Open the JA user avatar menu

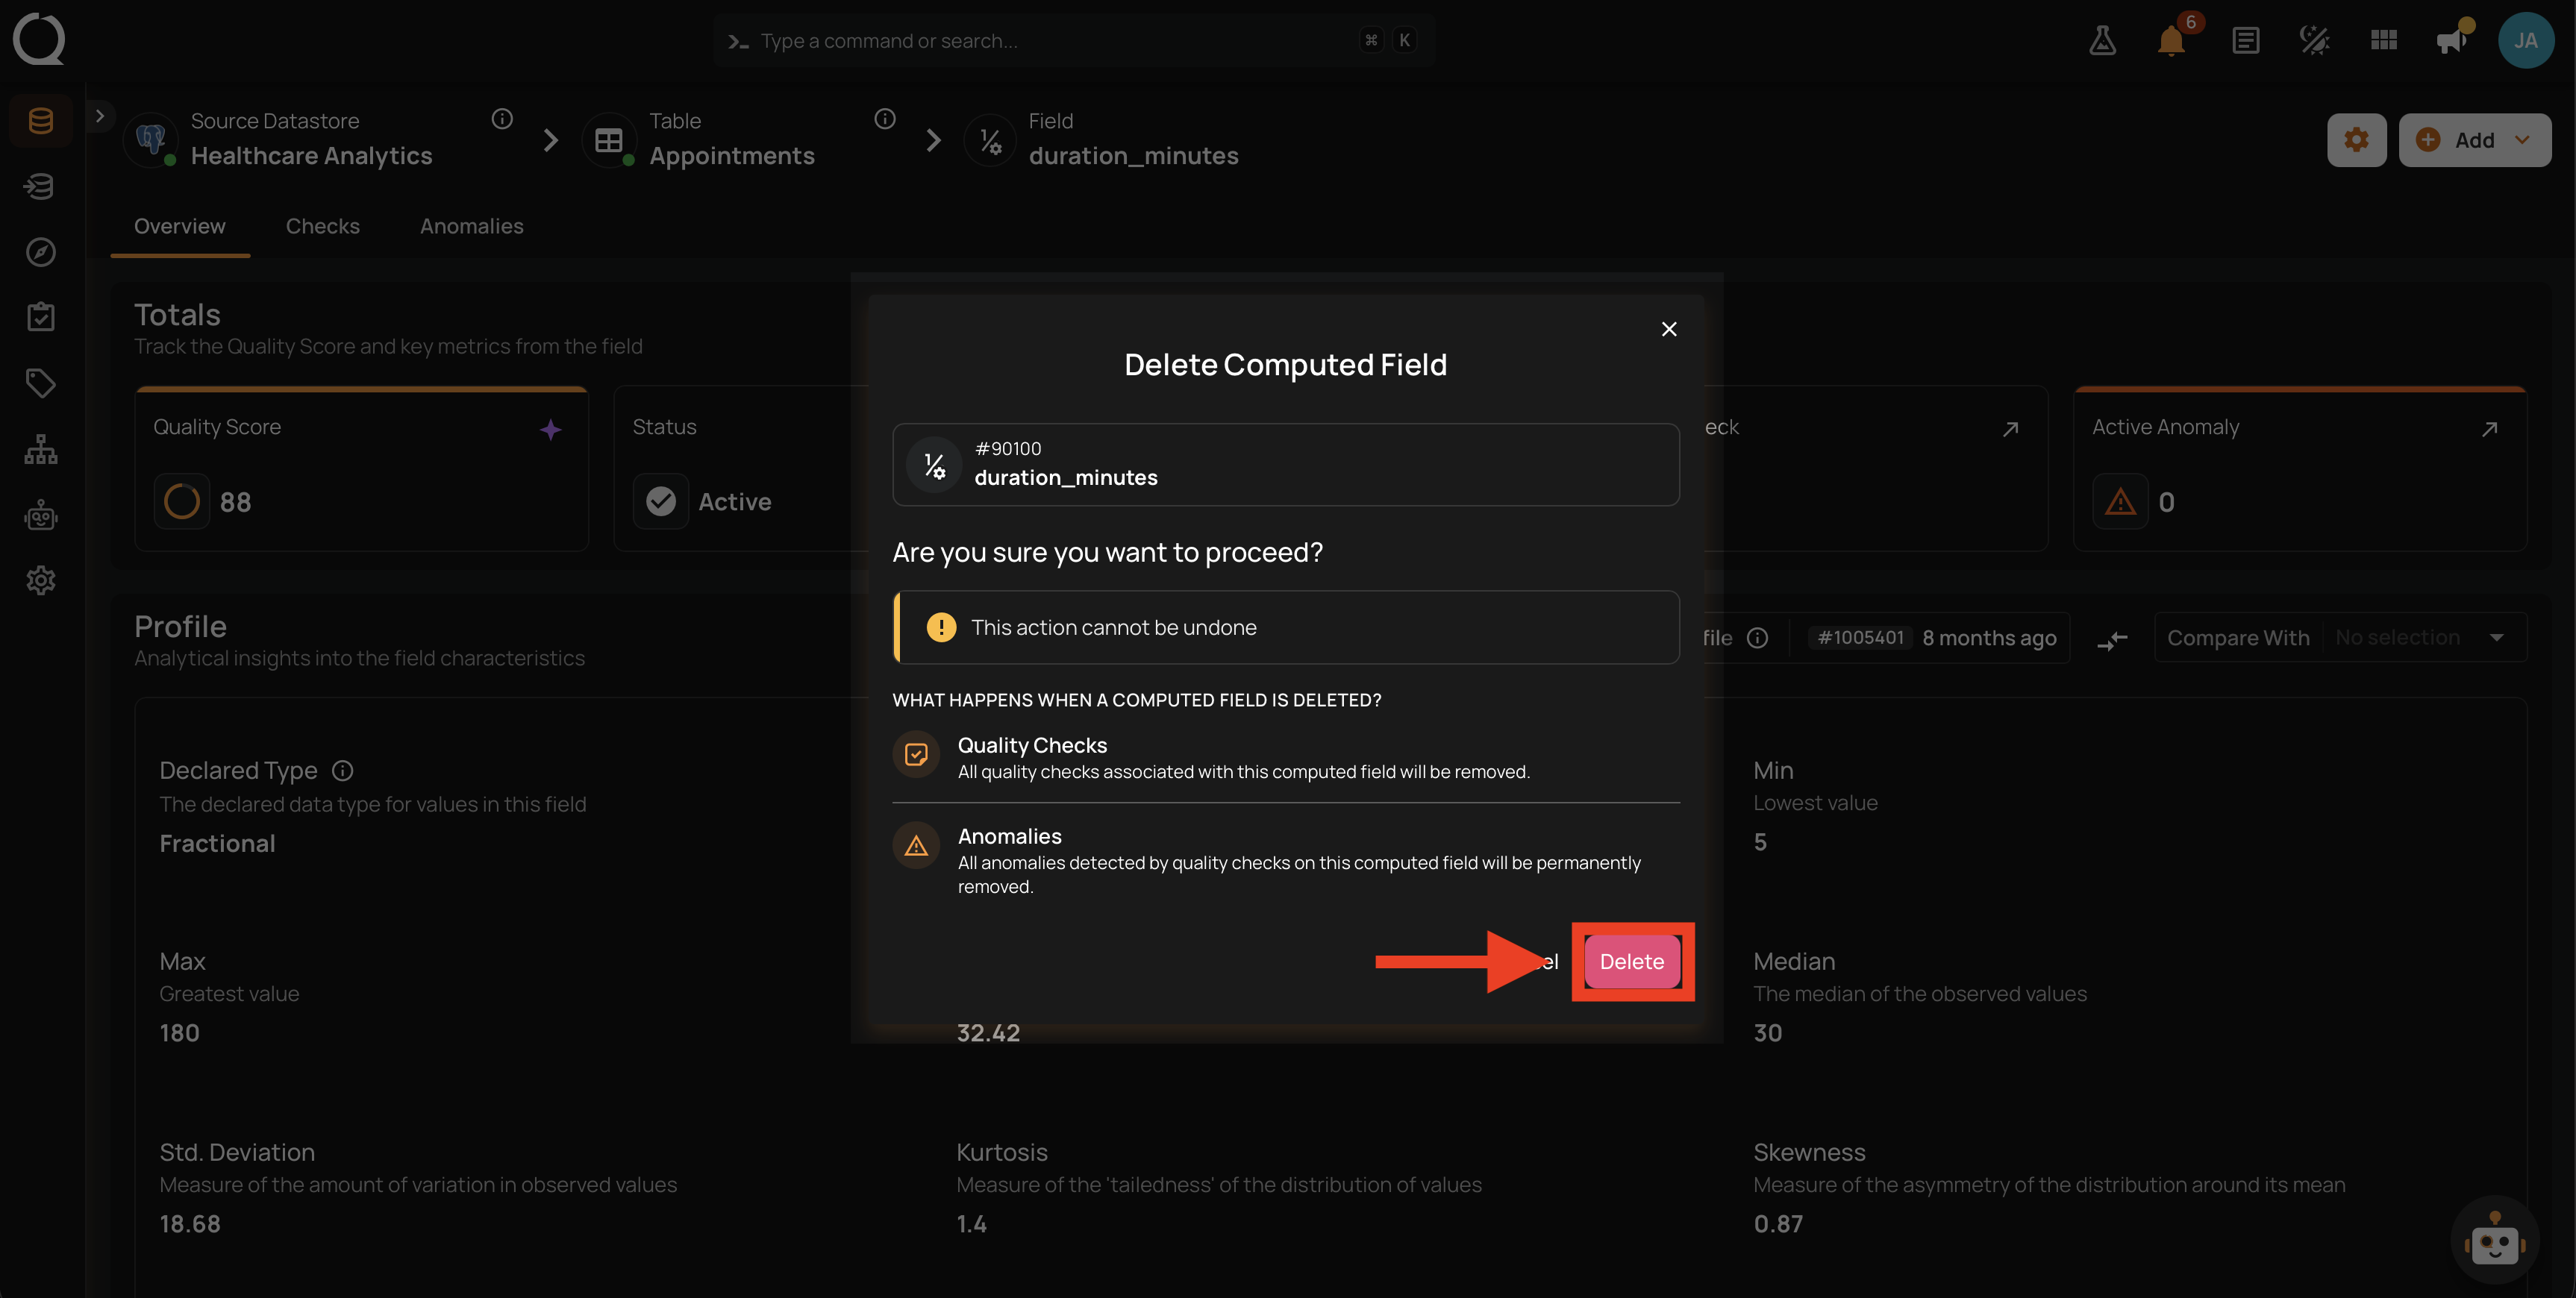(2526, 40)
